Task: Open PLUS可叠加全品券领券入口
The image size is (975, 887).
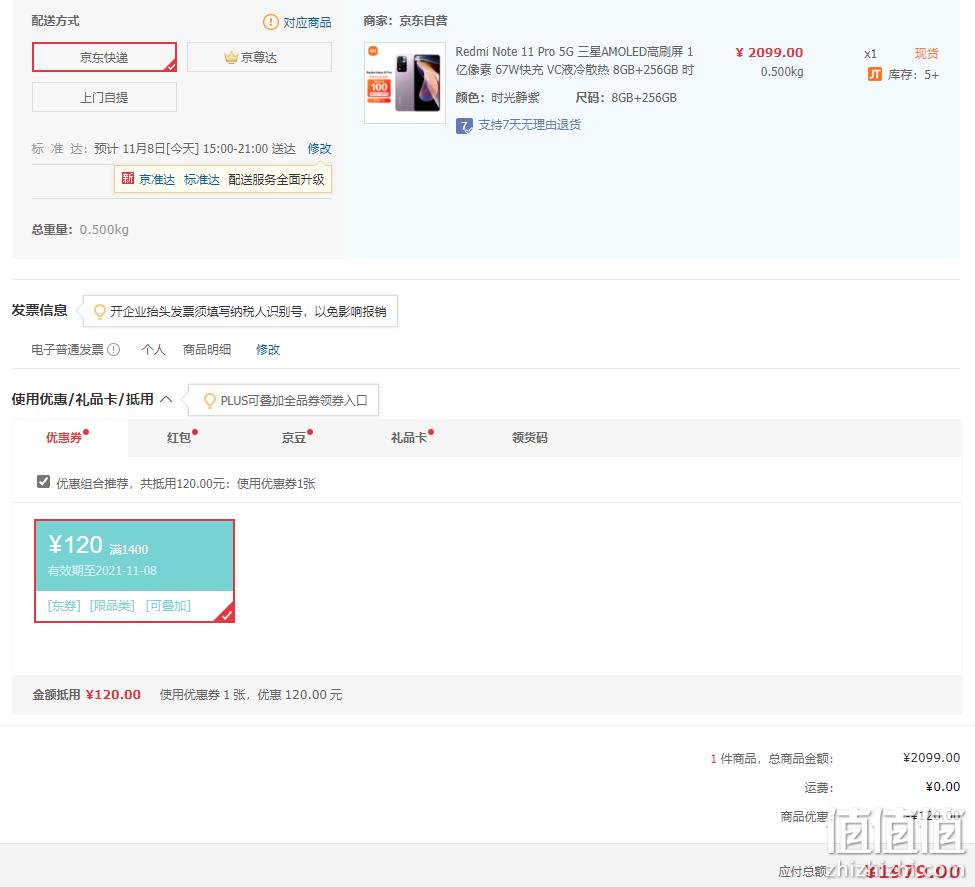Action: [293, 401]
